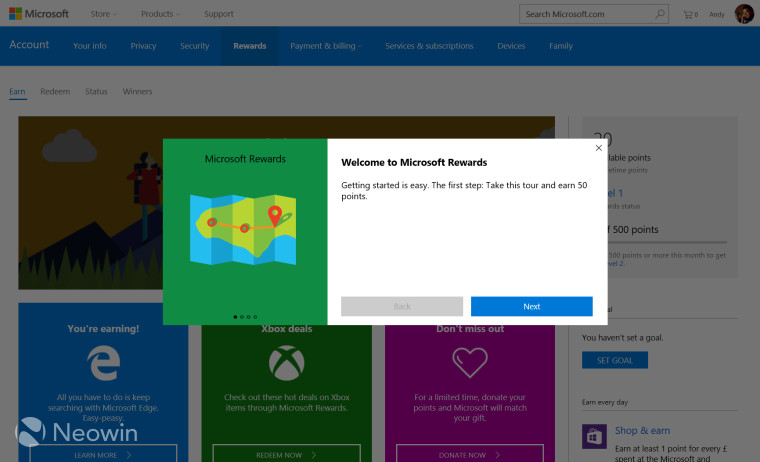Click the Next button in dialog
This screenshot has width=760, height=462.
[532, 306]
